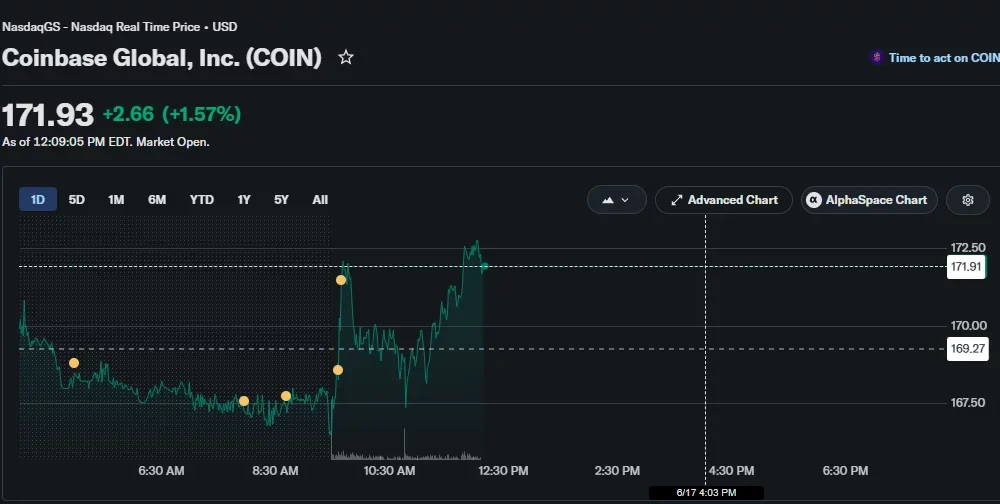
Task: Click the 6:30 AM time label
Action: (161, 471)
